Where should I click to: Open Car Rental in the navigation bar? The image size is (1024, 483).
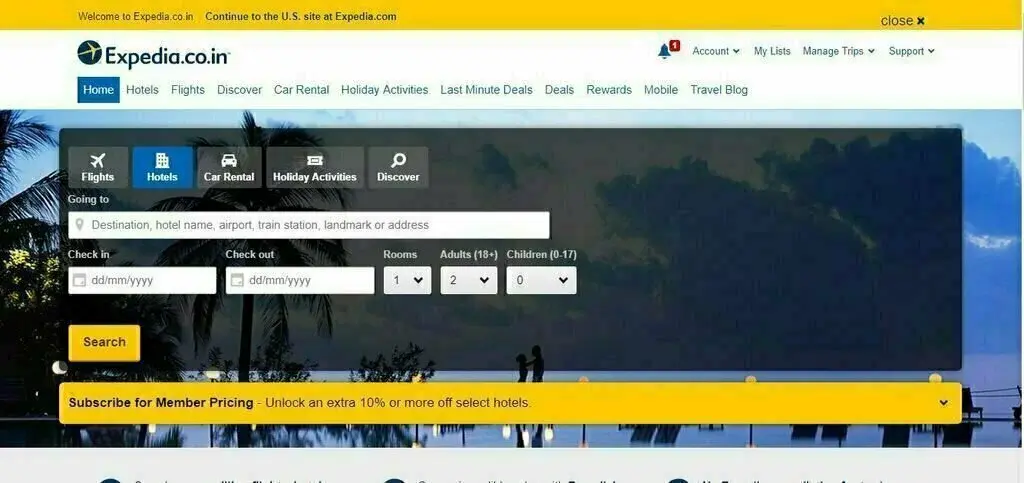coord(302,89)
